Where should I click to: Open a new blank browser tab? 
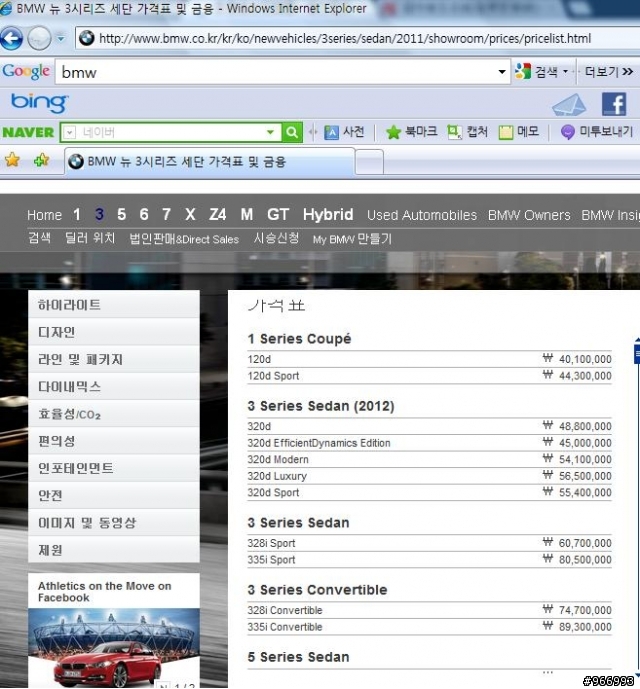[369, 162]
